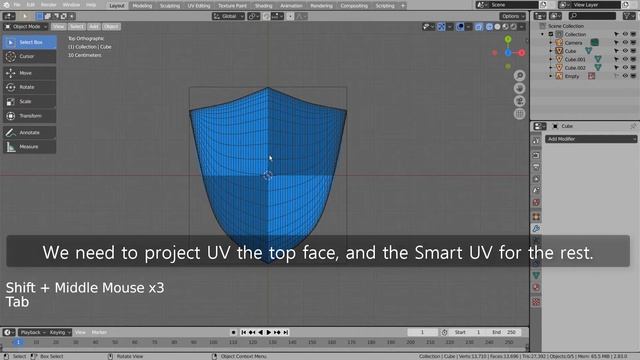
Task: Switch to the UV Editing workspace tab
Action: click(x=199, y=6)
